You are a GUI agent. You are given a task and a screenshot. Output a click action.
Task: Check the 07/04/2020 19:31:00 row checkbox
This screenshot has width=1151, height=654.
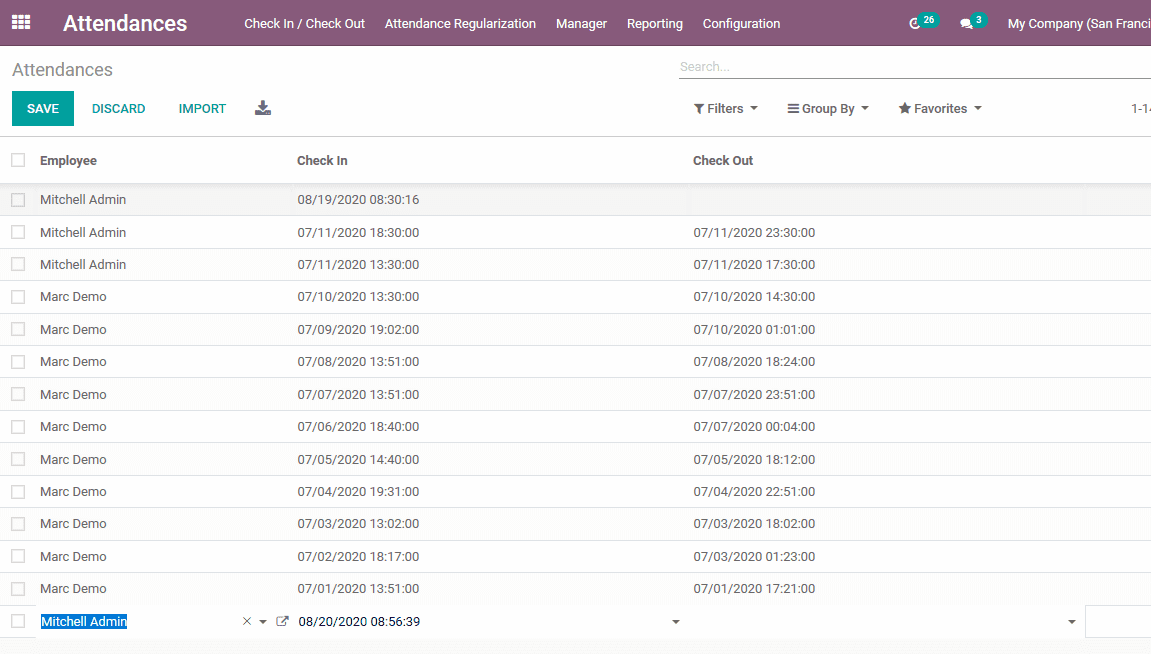18,492
